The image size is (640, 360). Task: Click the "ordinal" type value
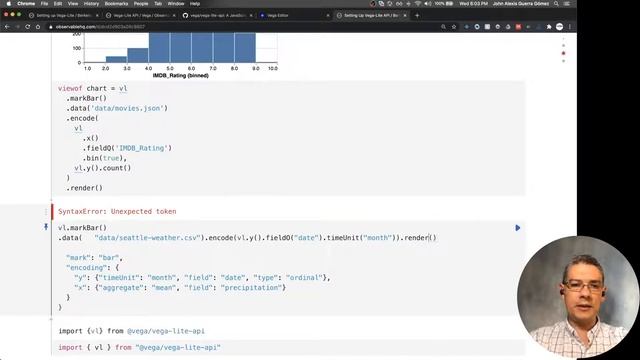(304, 278)
